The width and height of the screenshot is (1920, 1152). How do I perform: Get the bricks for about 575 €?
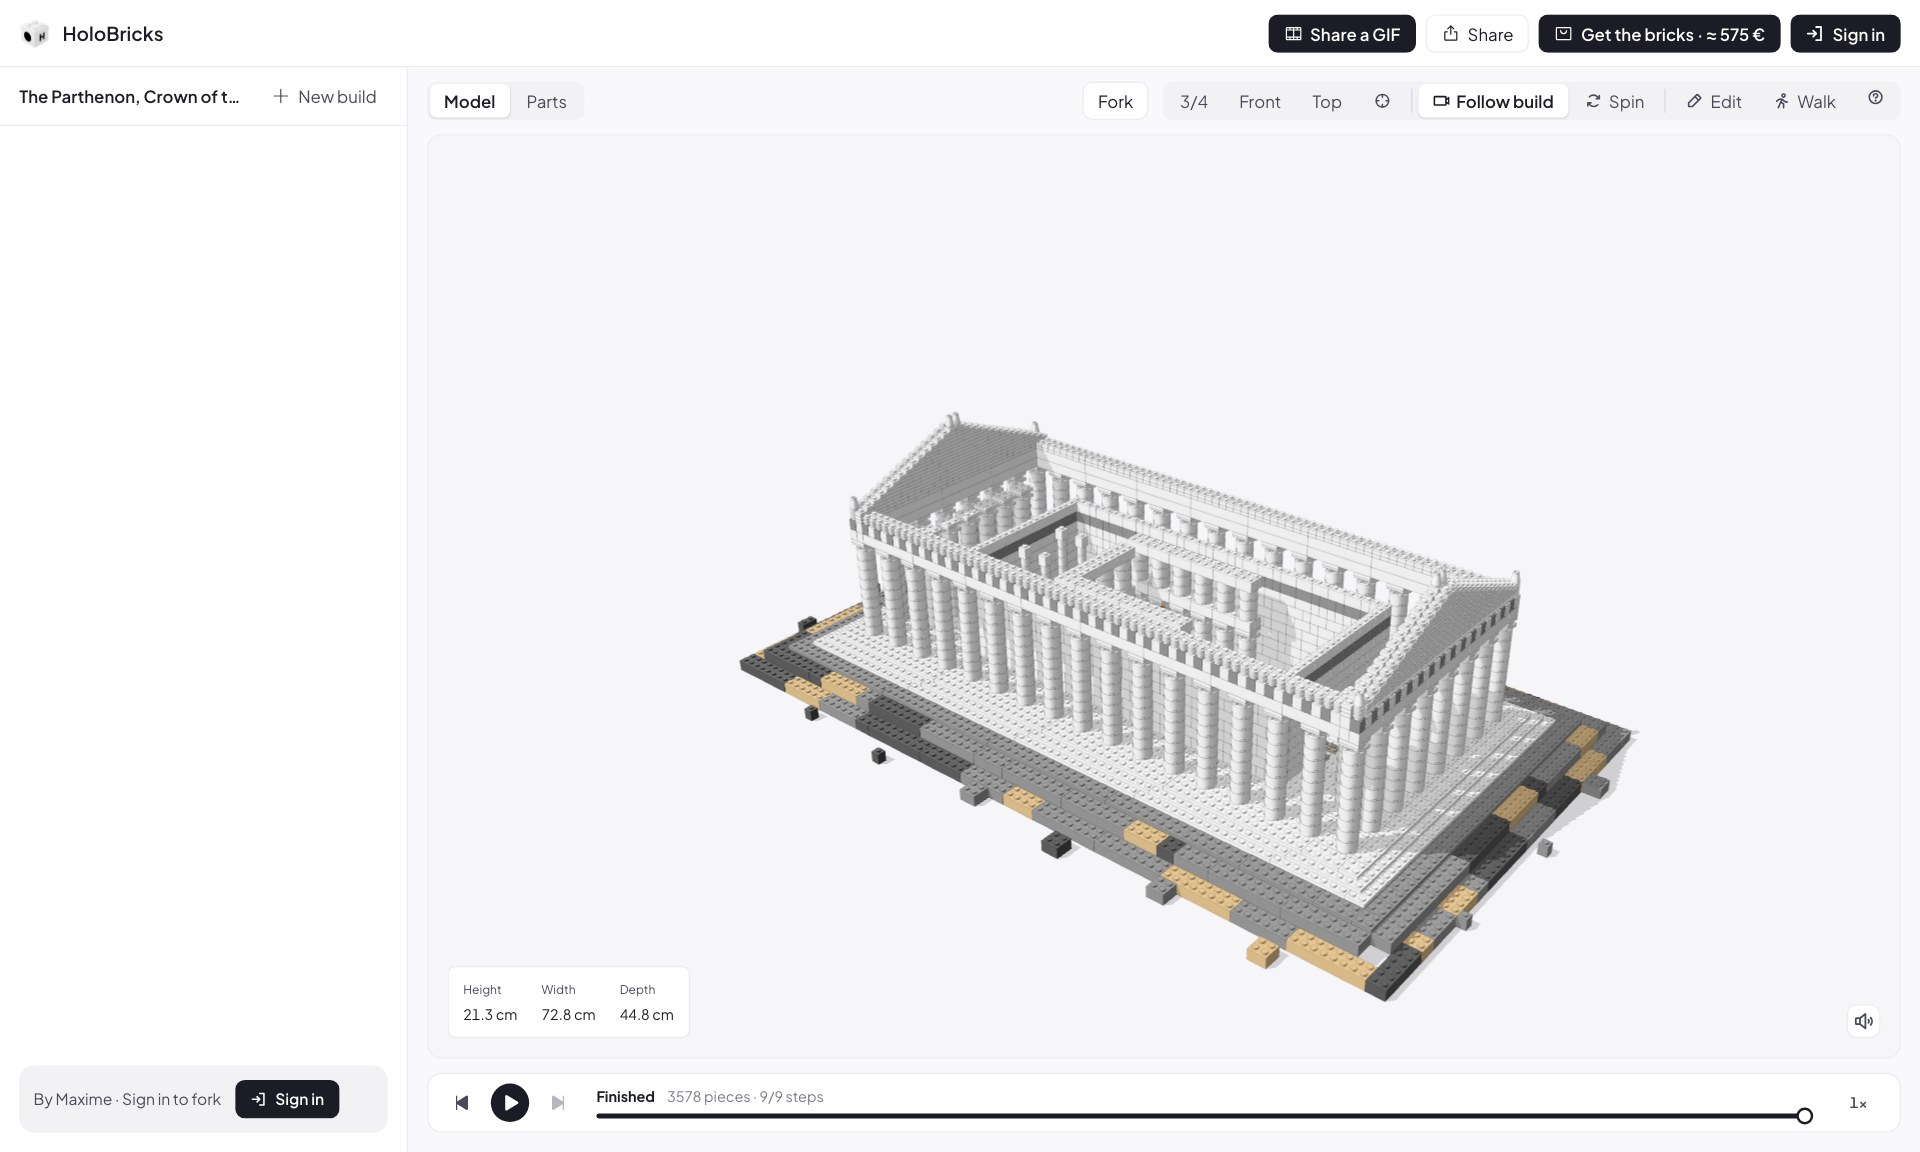(1659, 34)
